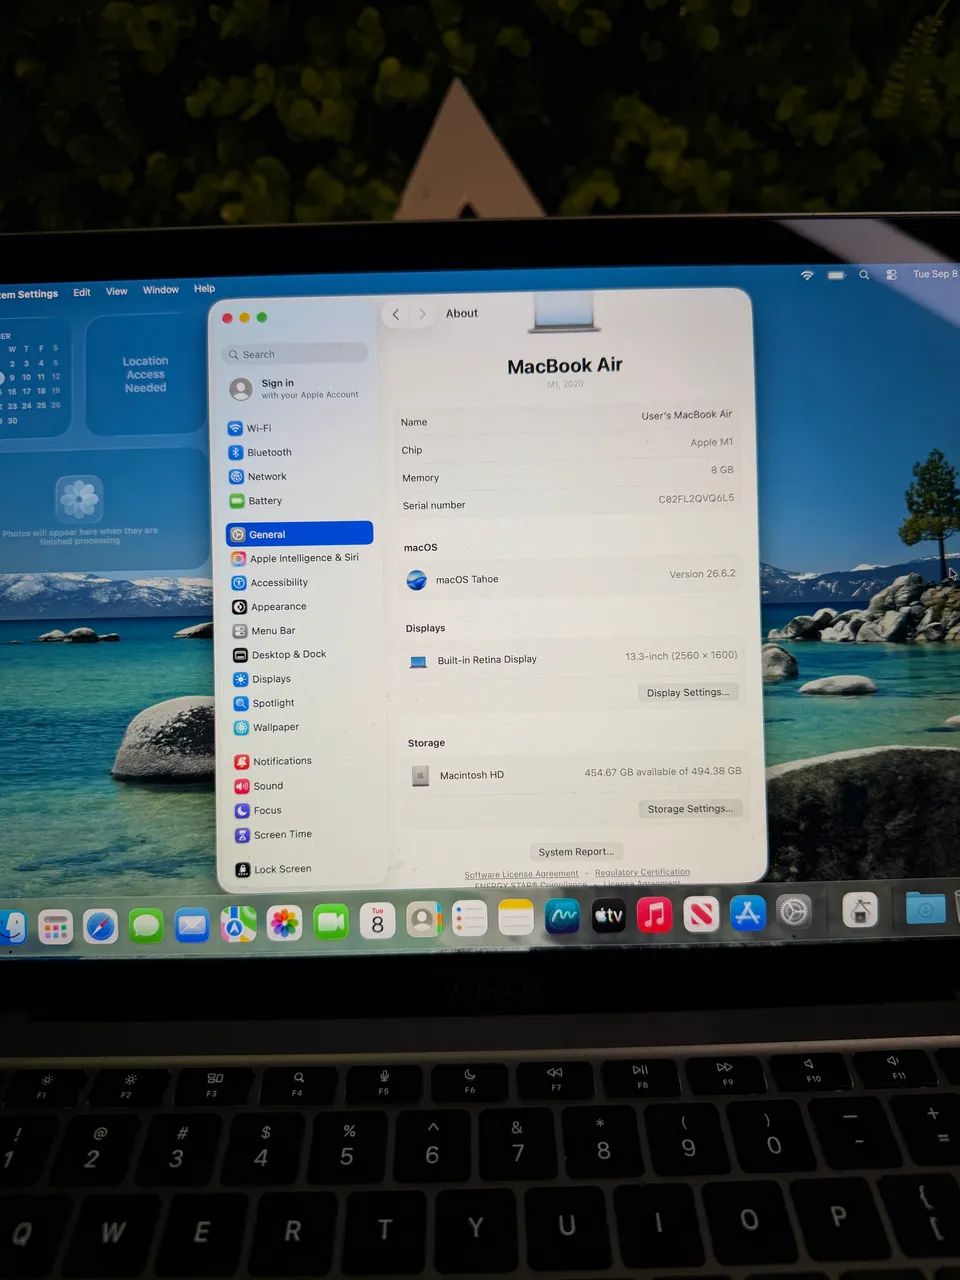Viewport: 960px width, 1280px height.
Task: Open Bluetooth settings in the sidebar
Action: pyautogui.click(x=260, y=452)
